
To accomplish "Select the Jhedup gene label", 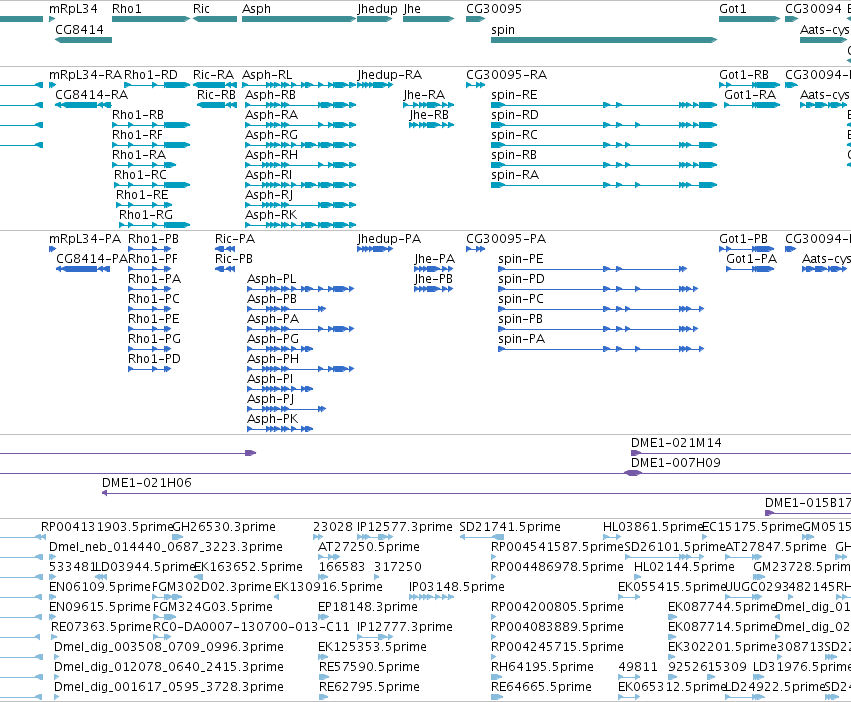I will [x=377, y=9].
